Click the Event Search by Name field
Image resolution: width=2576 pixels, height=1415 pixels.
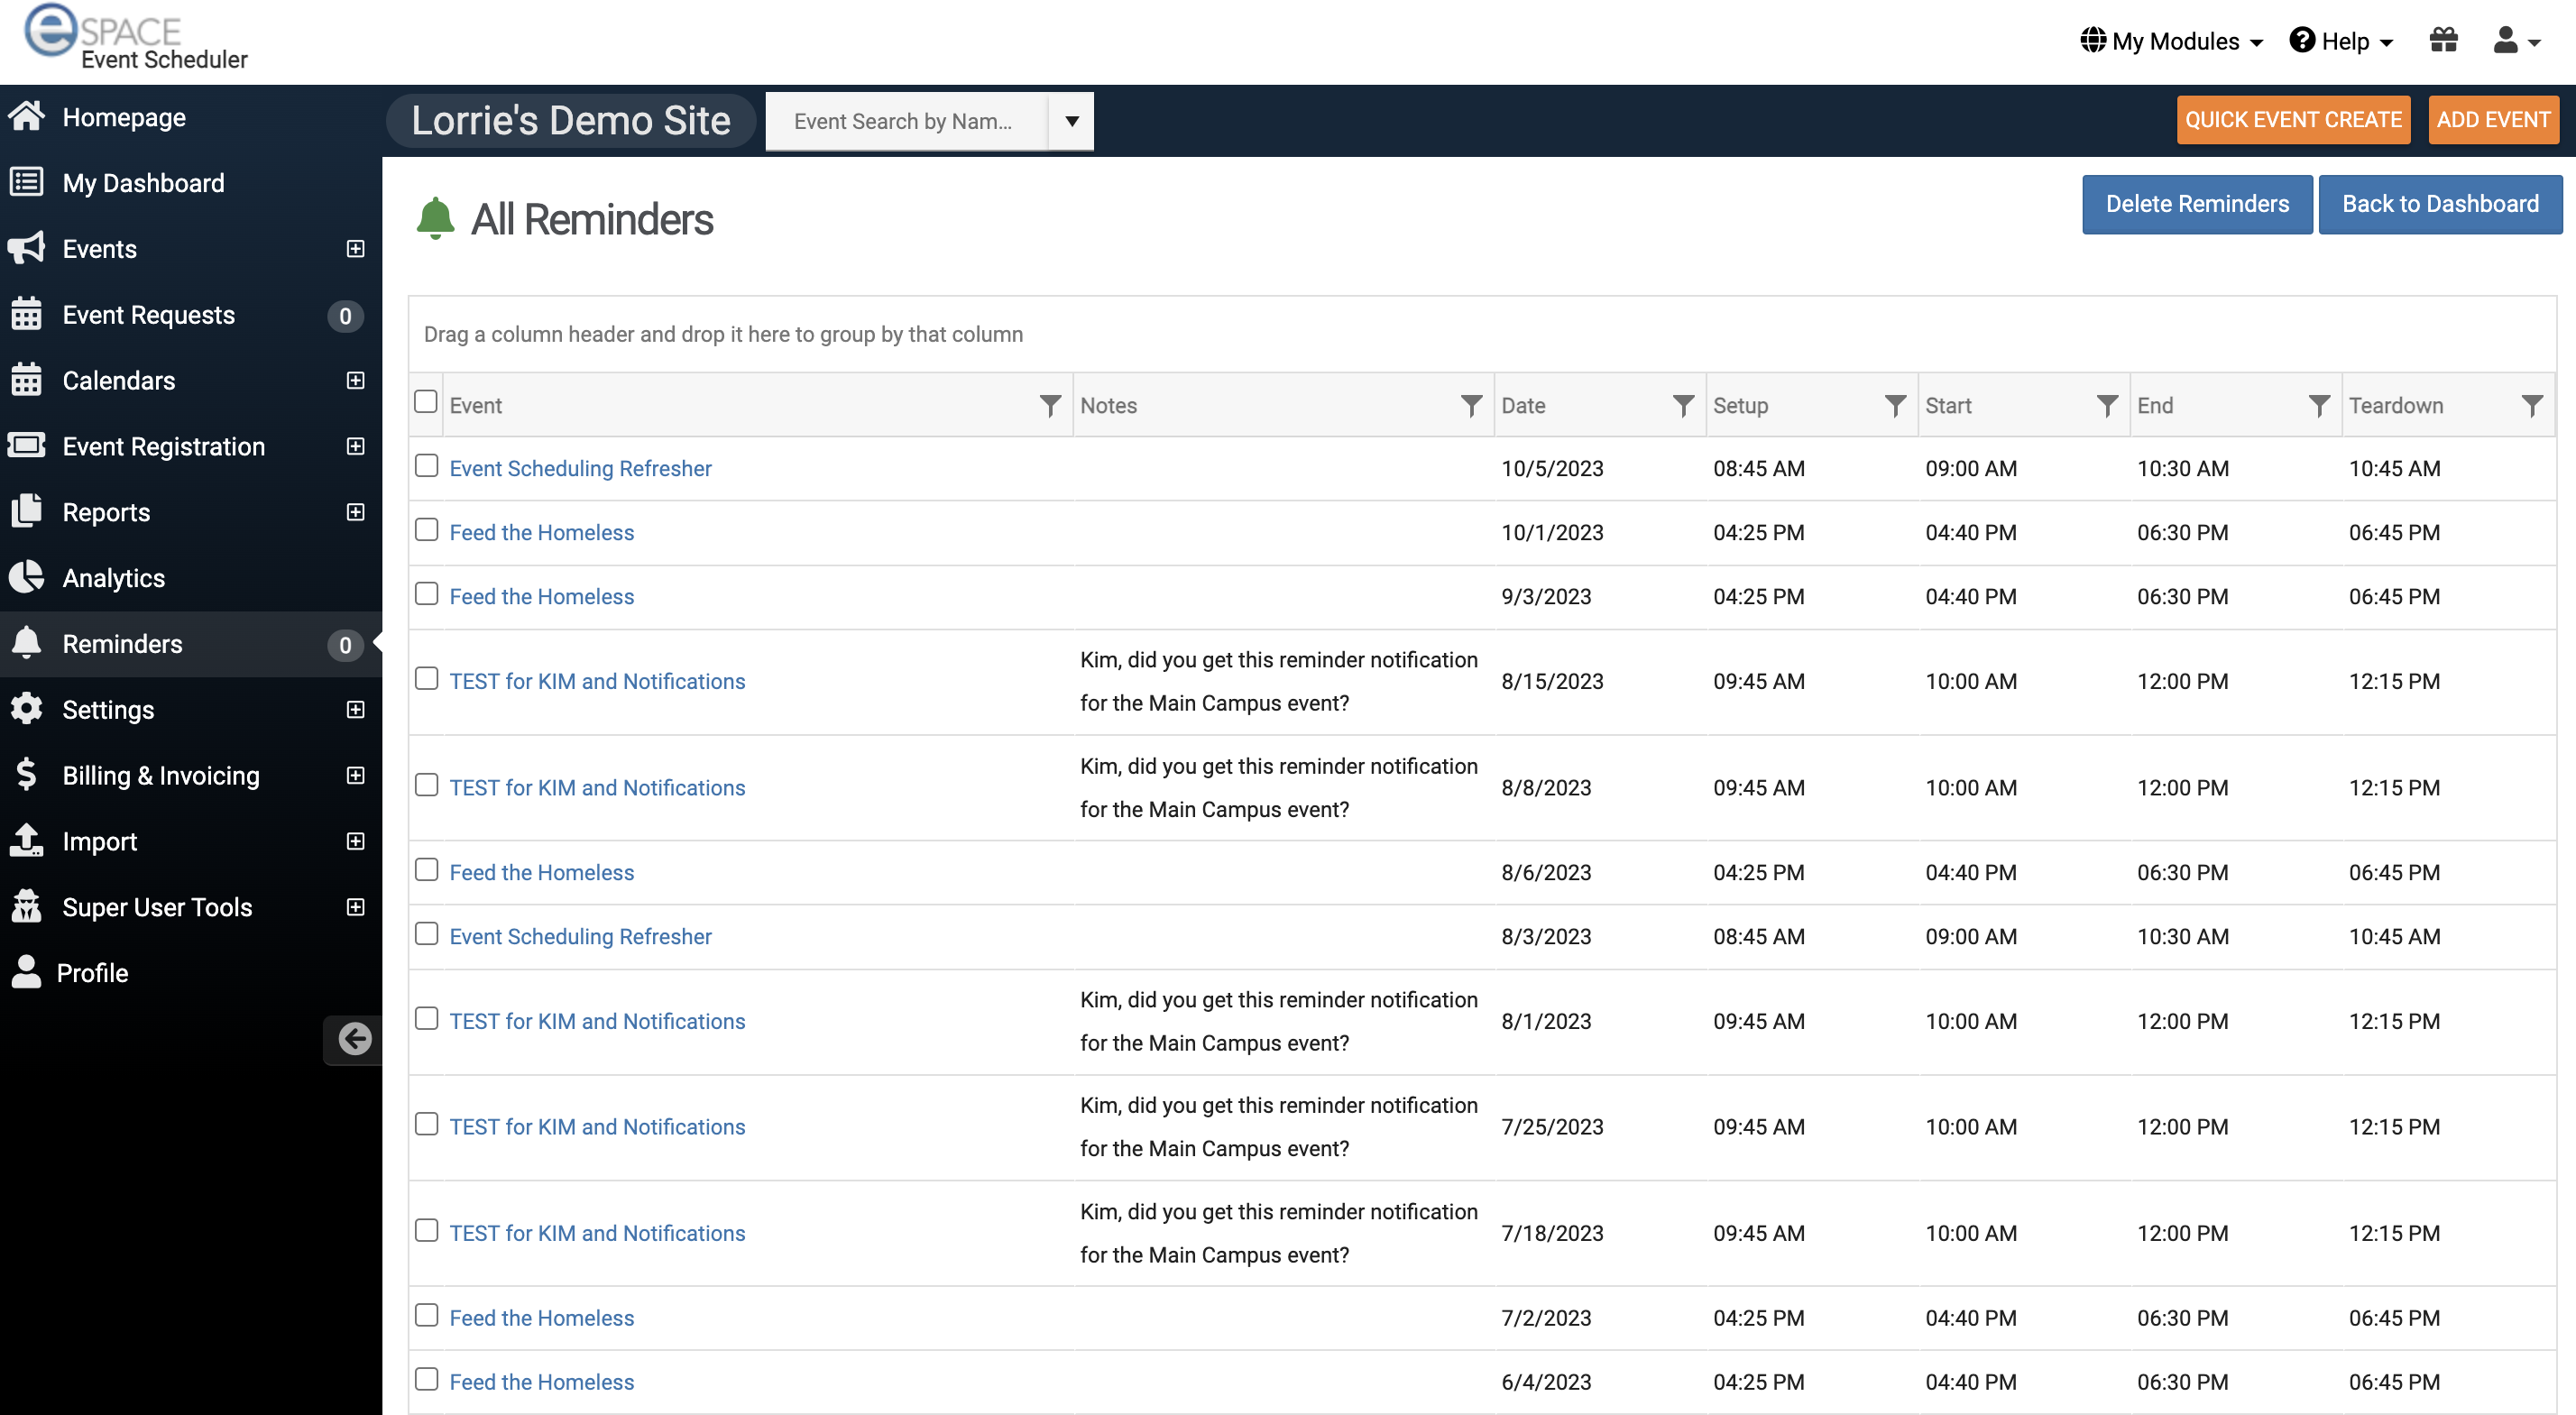point(908,121)
